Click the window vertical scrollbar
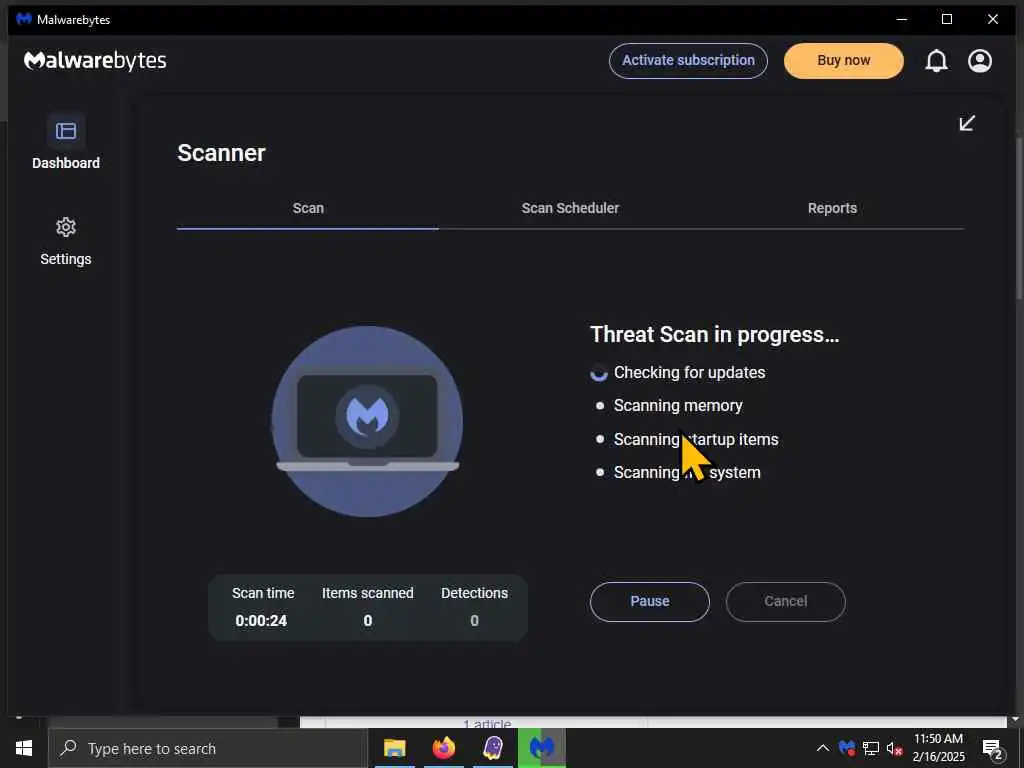Screen dimensions: 1024x768 click(1019, 216)
